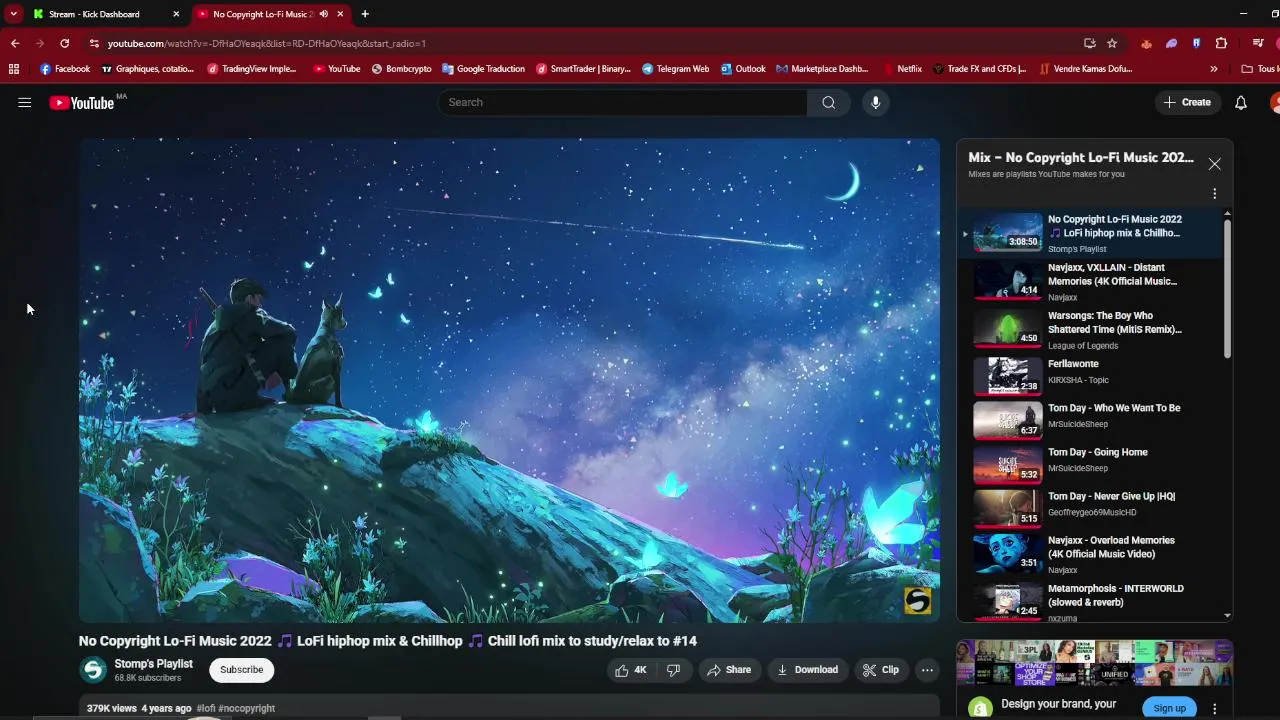The height and width of the screenshot is (720, 1280).
Task: Click the Download button
Action: click(808, 670)
